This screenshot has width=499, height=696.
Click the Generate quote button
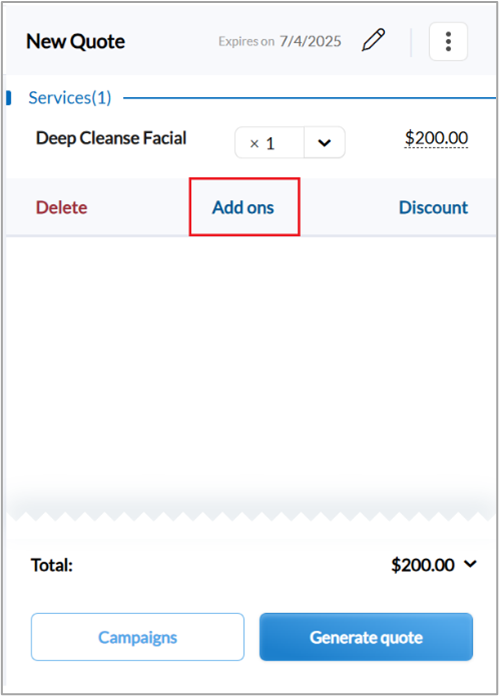click(x=366, y=637)
